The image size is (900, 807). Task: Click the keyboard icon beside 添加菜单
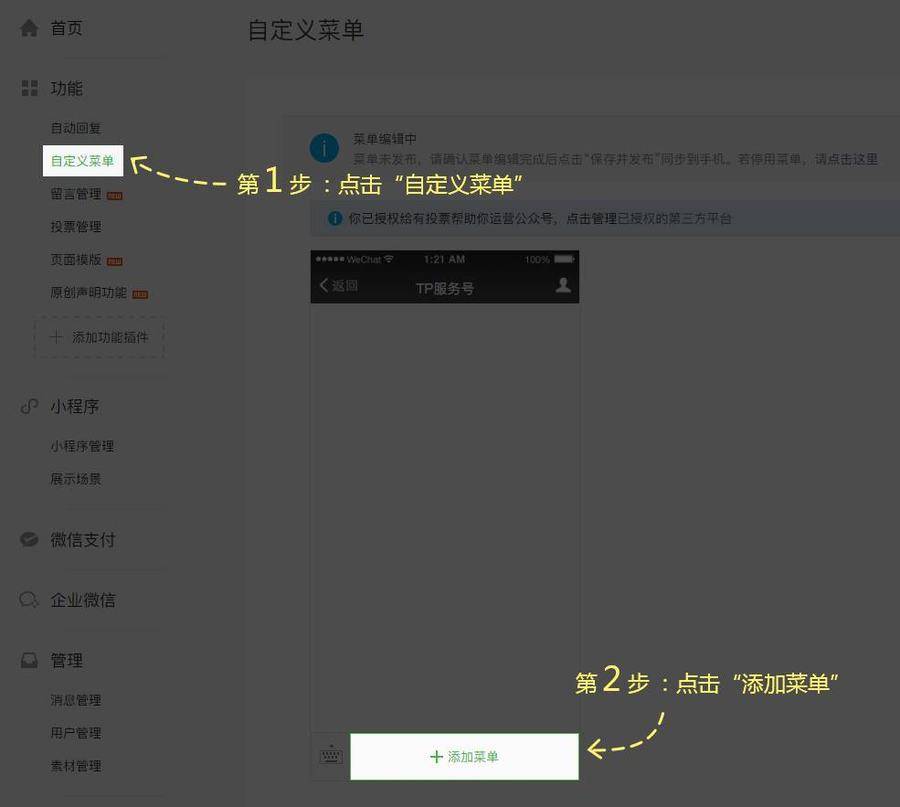[331, 755]
